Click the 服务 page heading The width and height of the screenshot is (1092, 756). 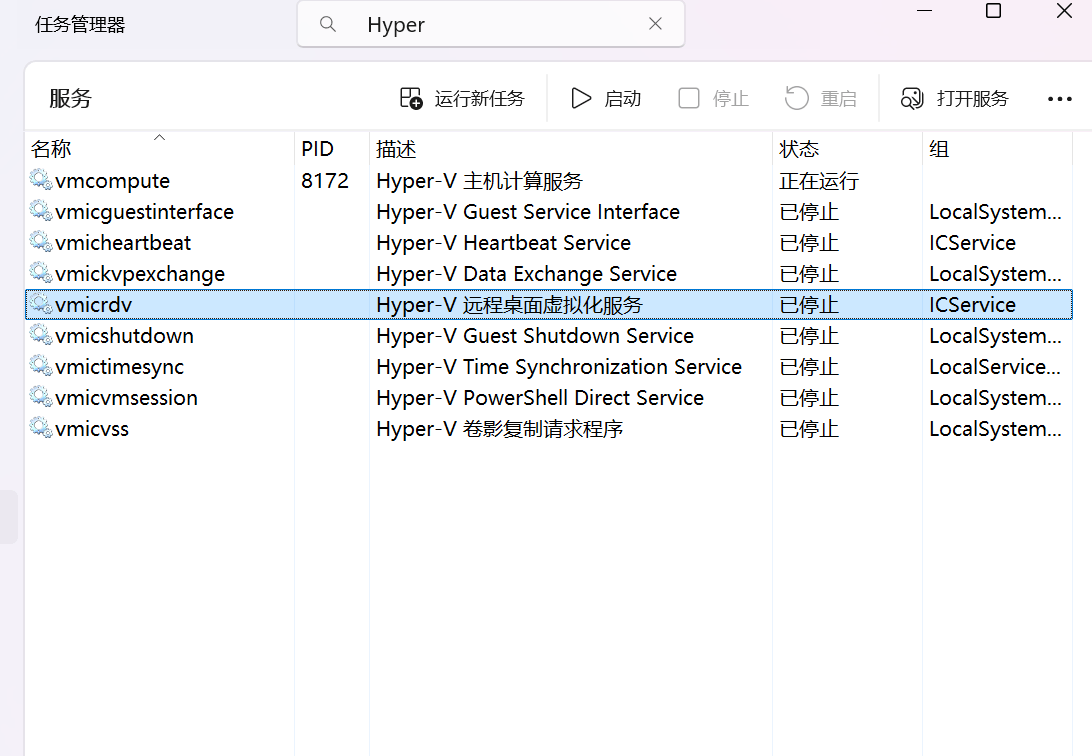click(70, 98)
